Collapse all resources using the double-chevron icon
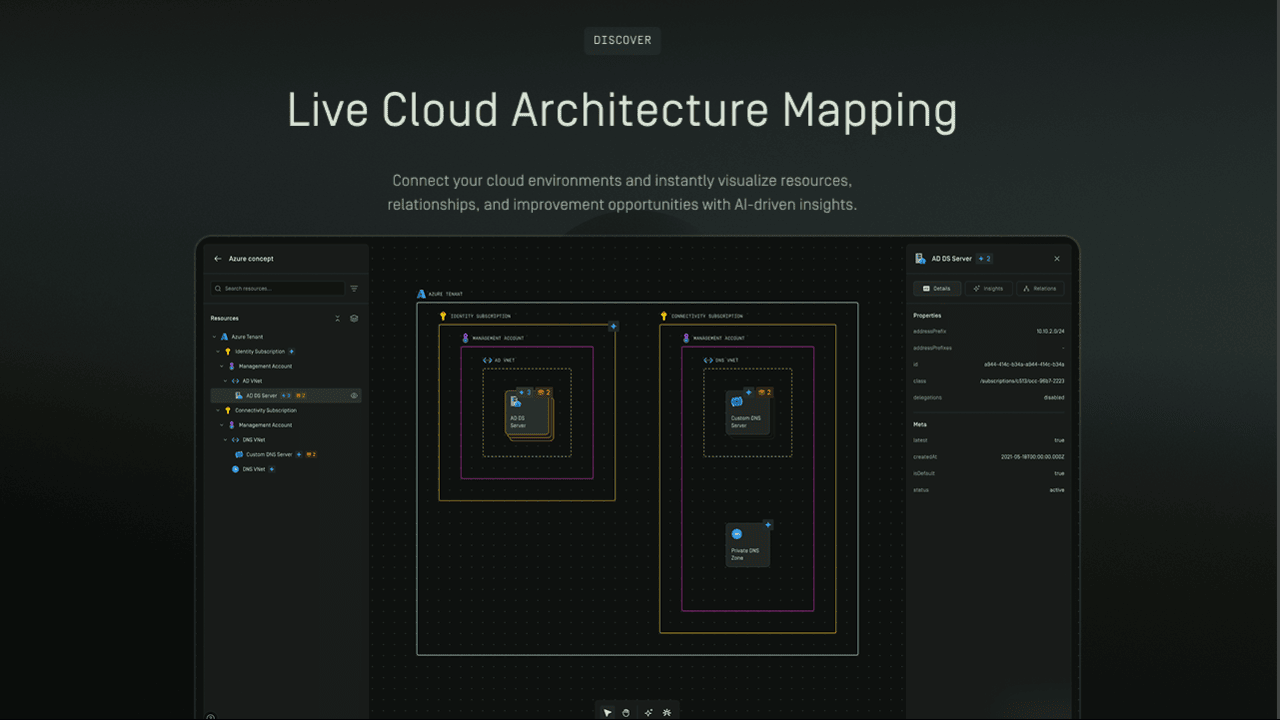Viewport: 1280px width, 720px height. (337, 319)
